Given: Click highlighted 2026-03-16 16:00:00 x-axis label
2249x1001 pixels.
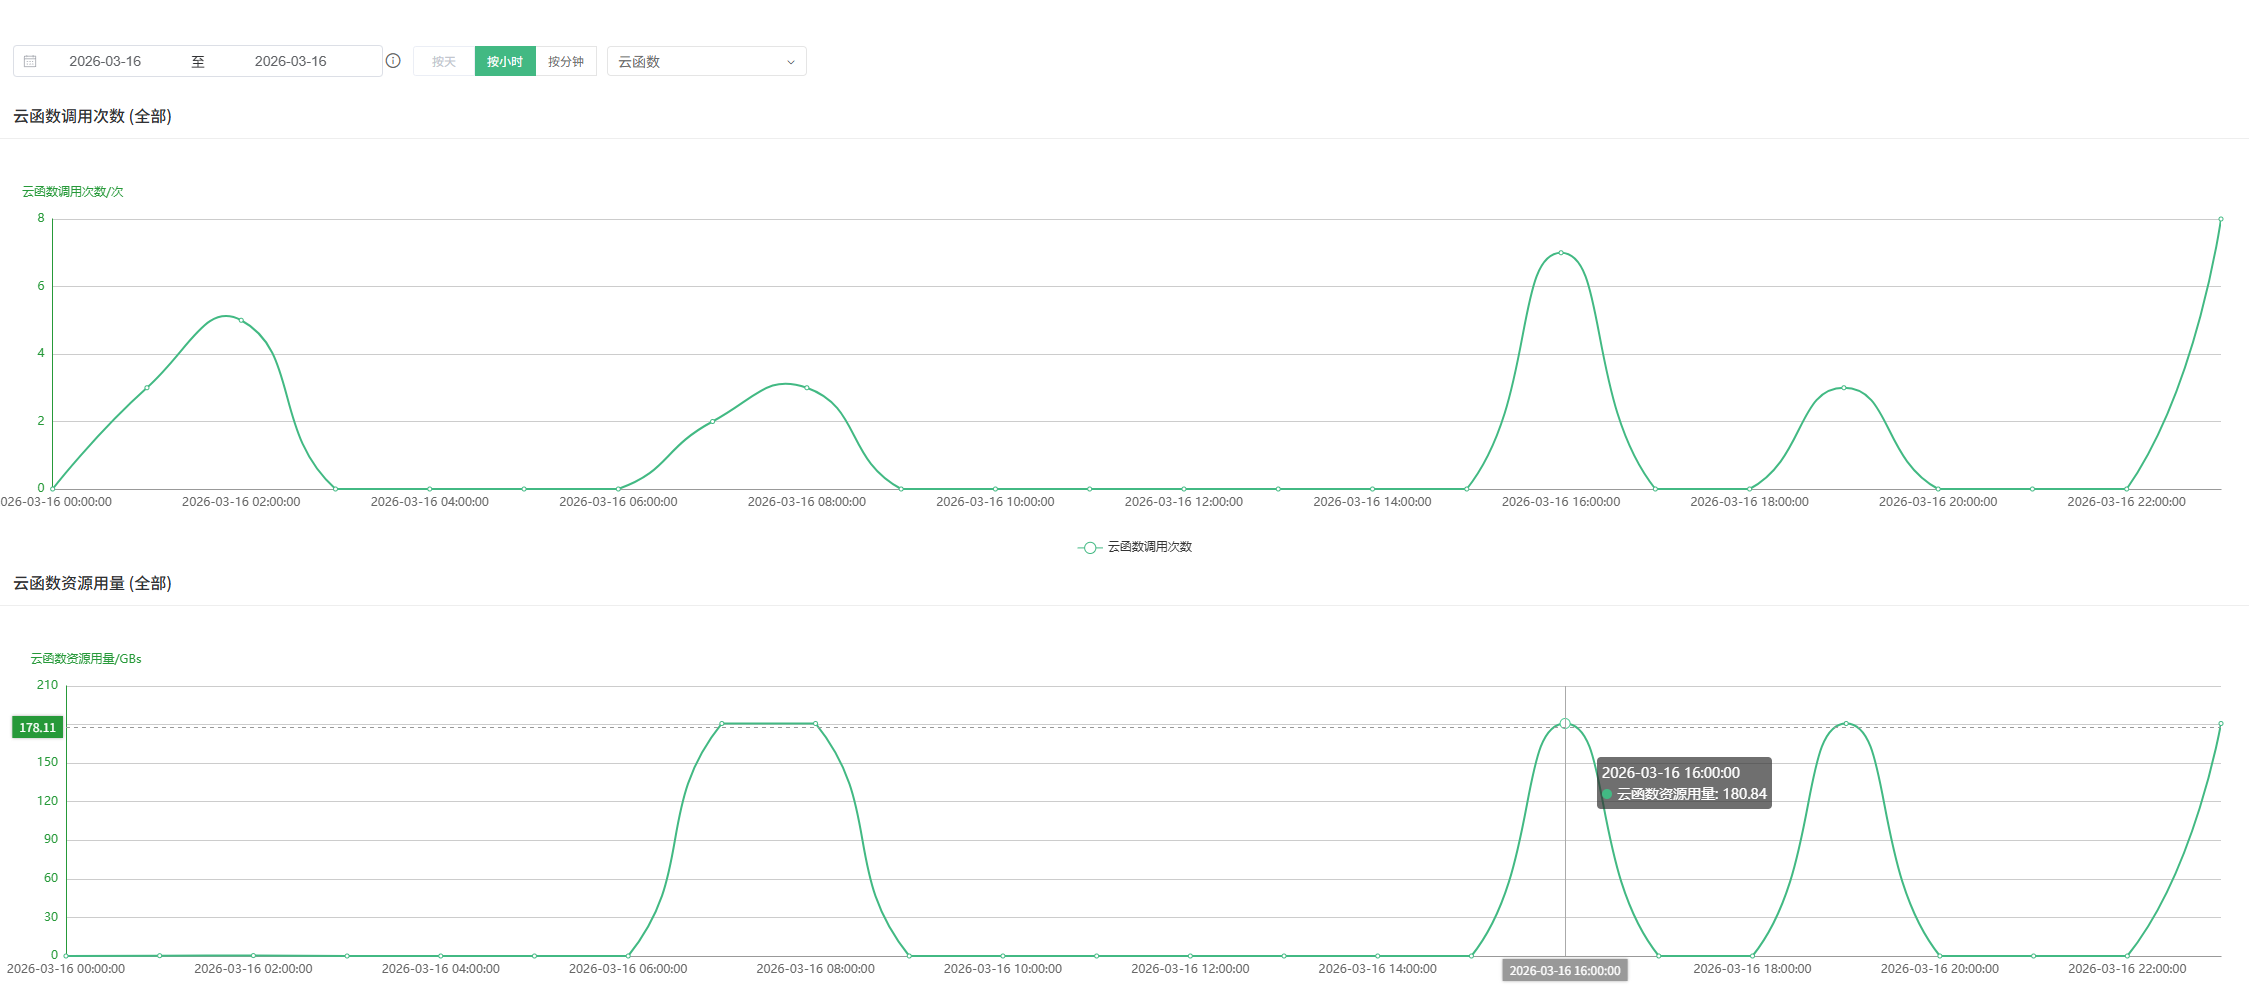Looking at the screenshot, I should (x=1564, y=970).
